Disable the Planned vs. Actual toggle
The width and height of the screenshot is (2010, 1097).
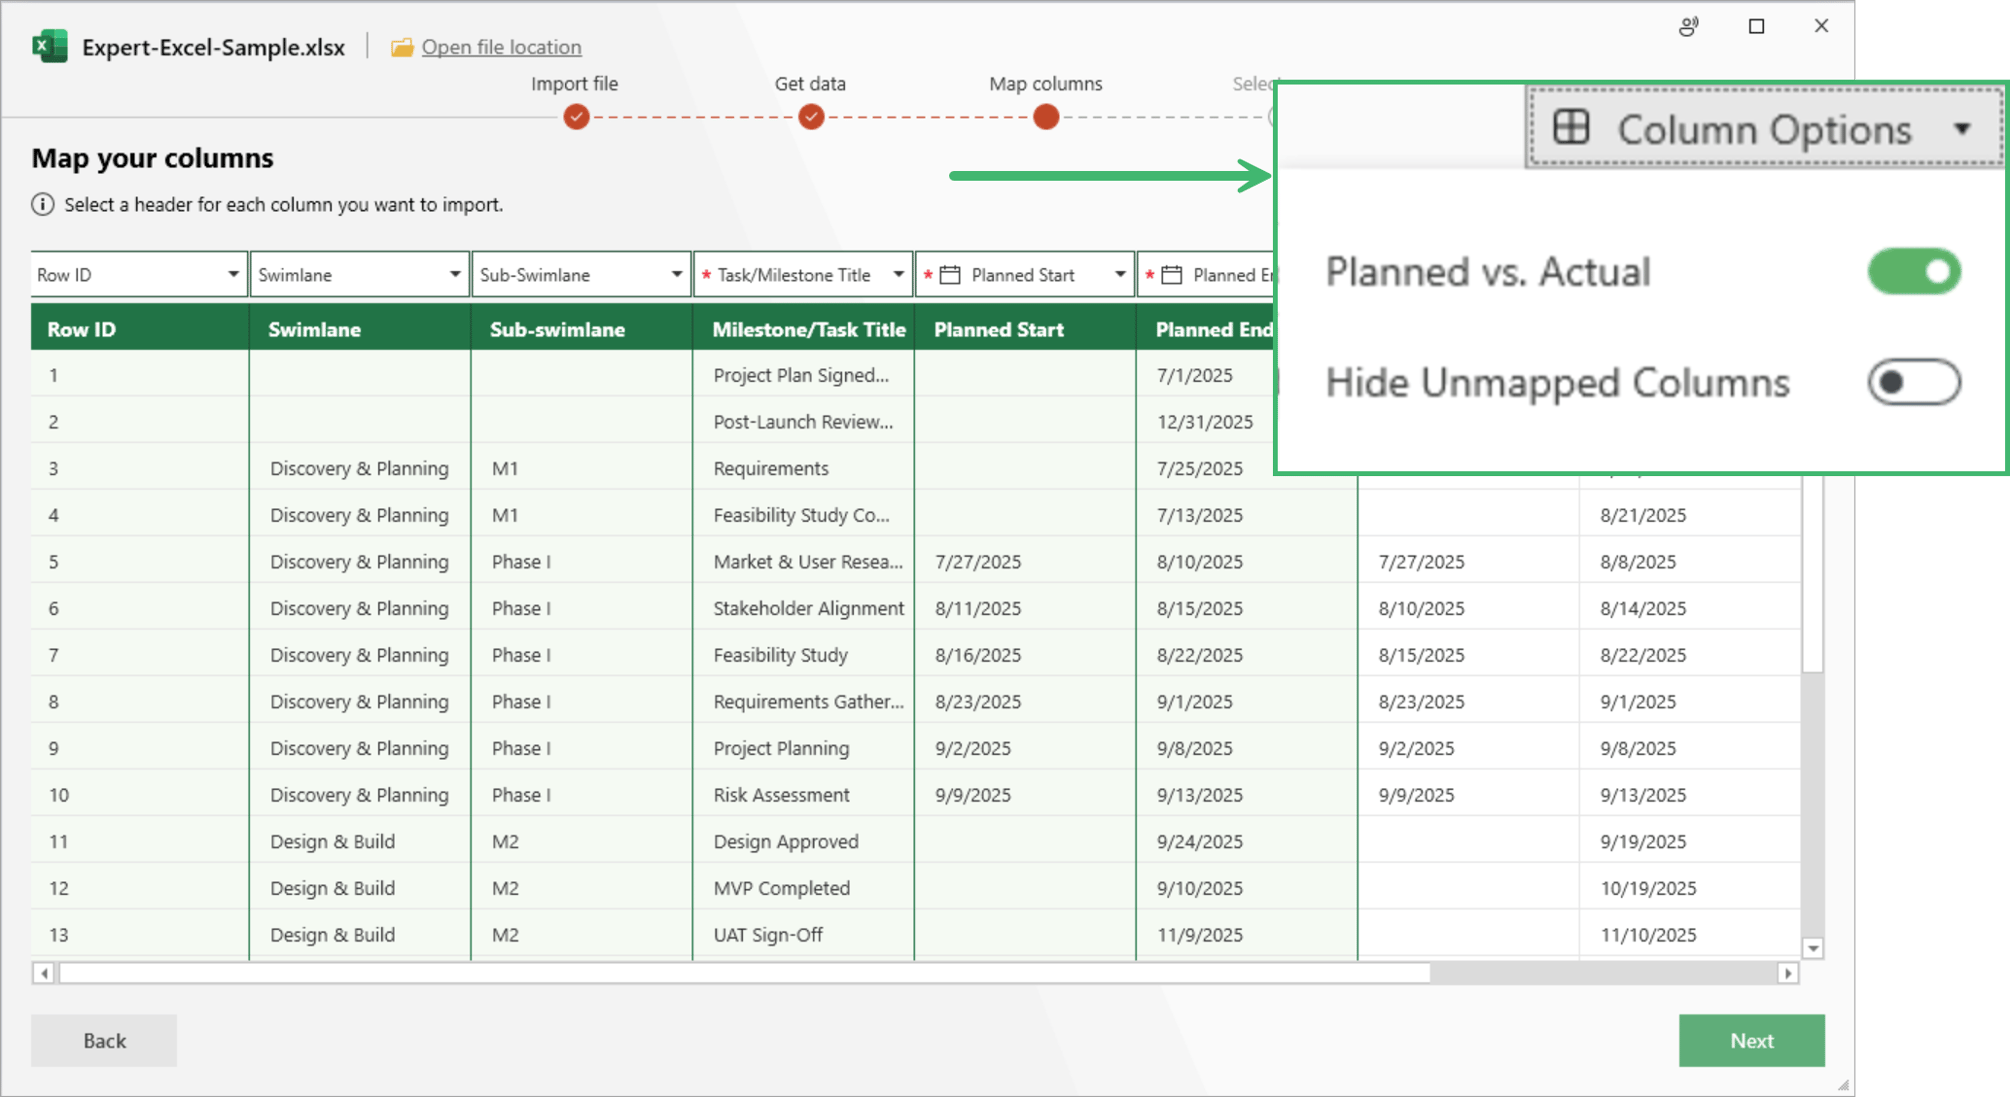[x=1913, y=271]
